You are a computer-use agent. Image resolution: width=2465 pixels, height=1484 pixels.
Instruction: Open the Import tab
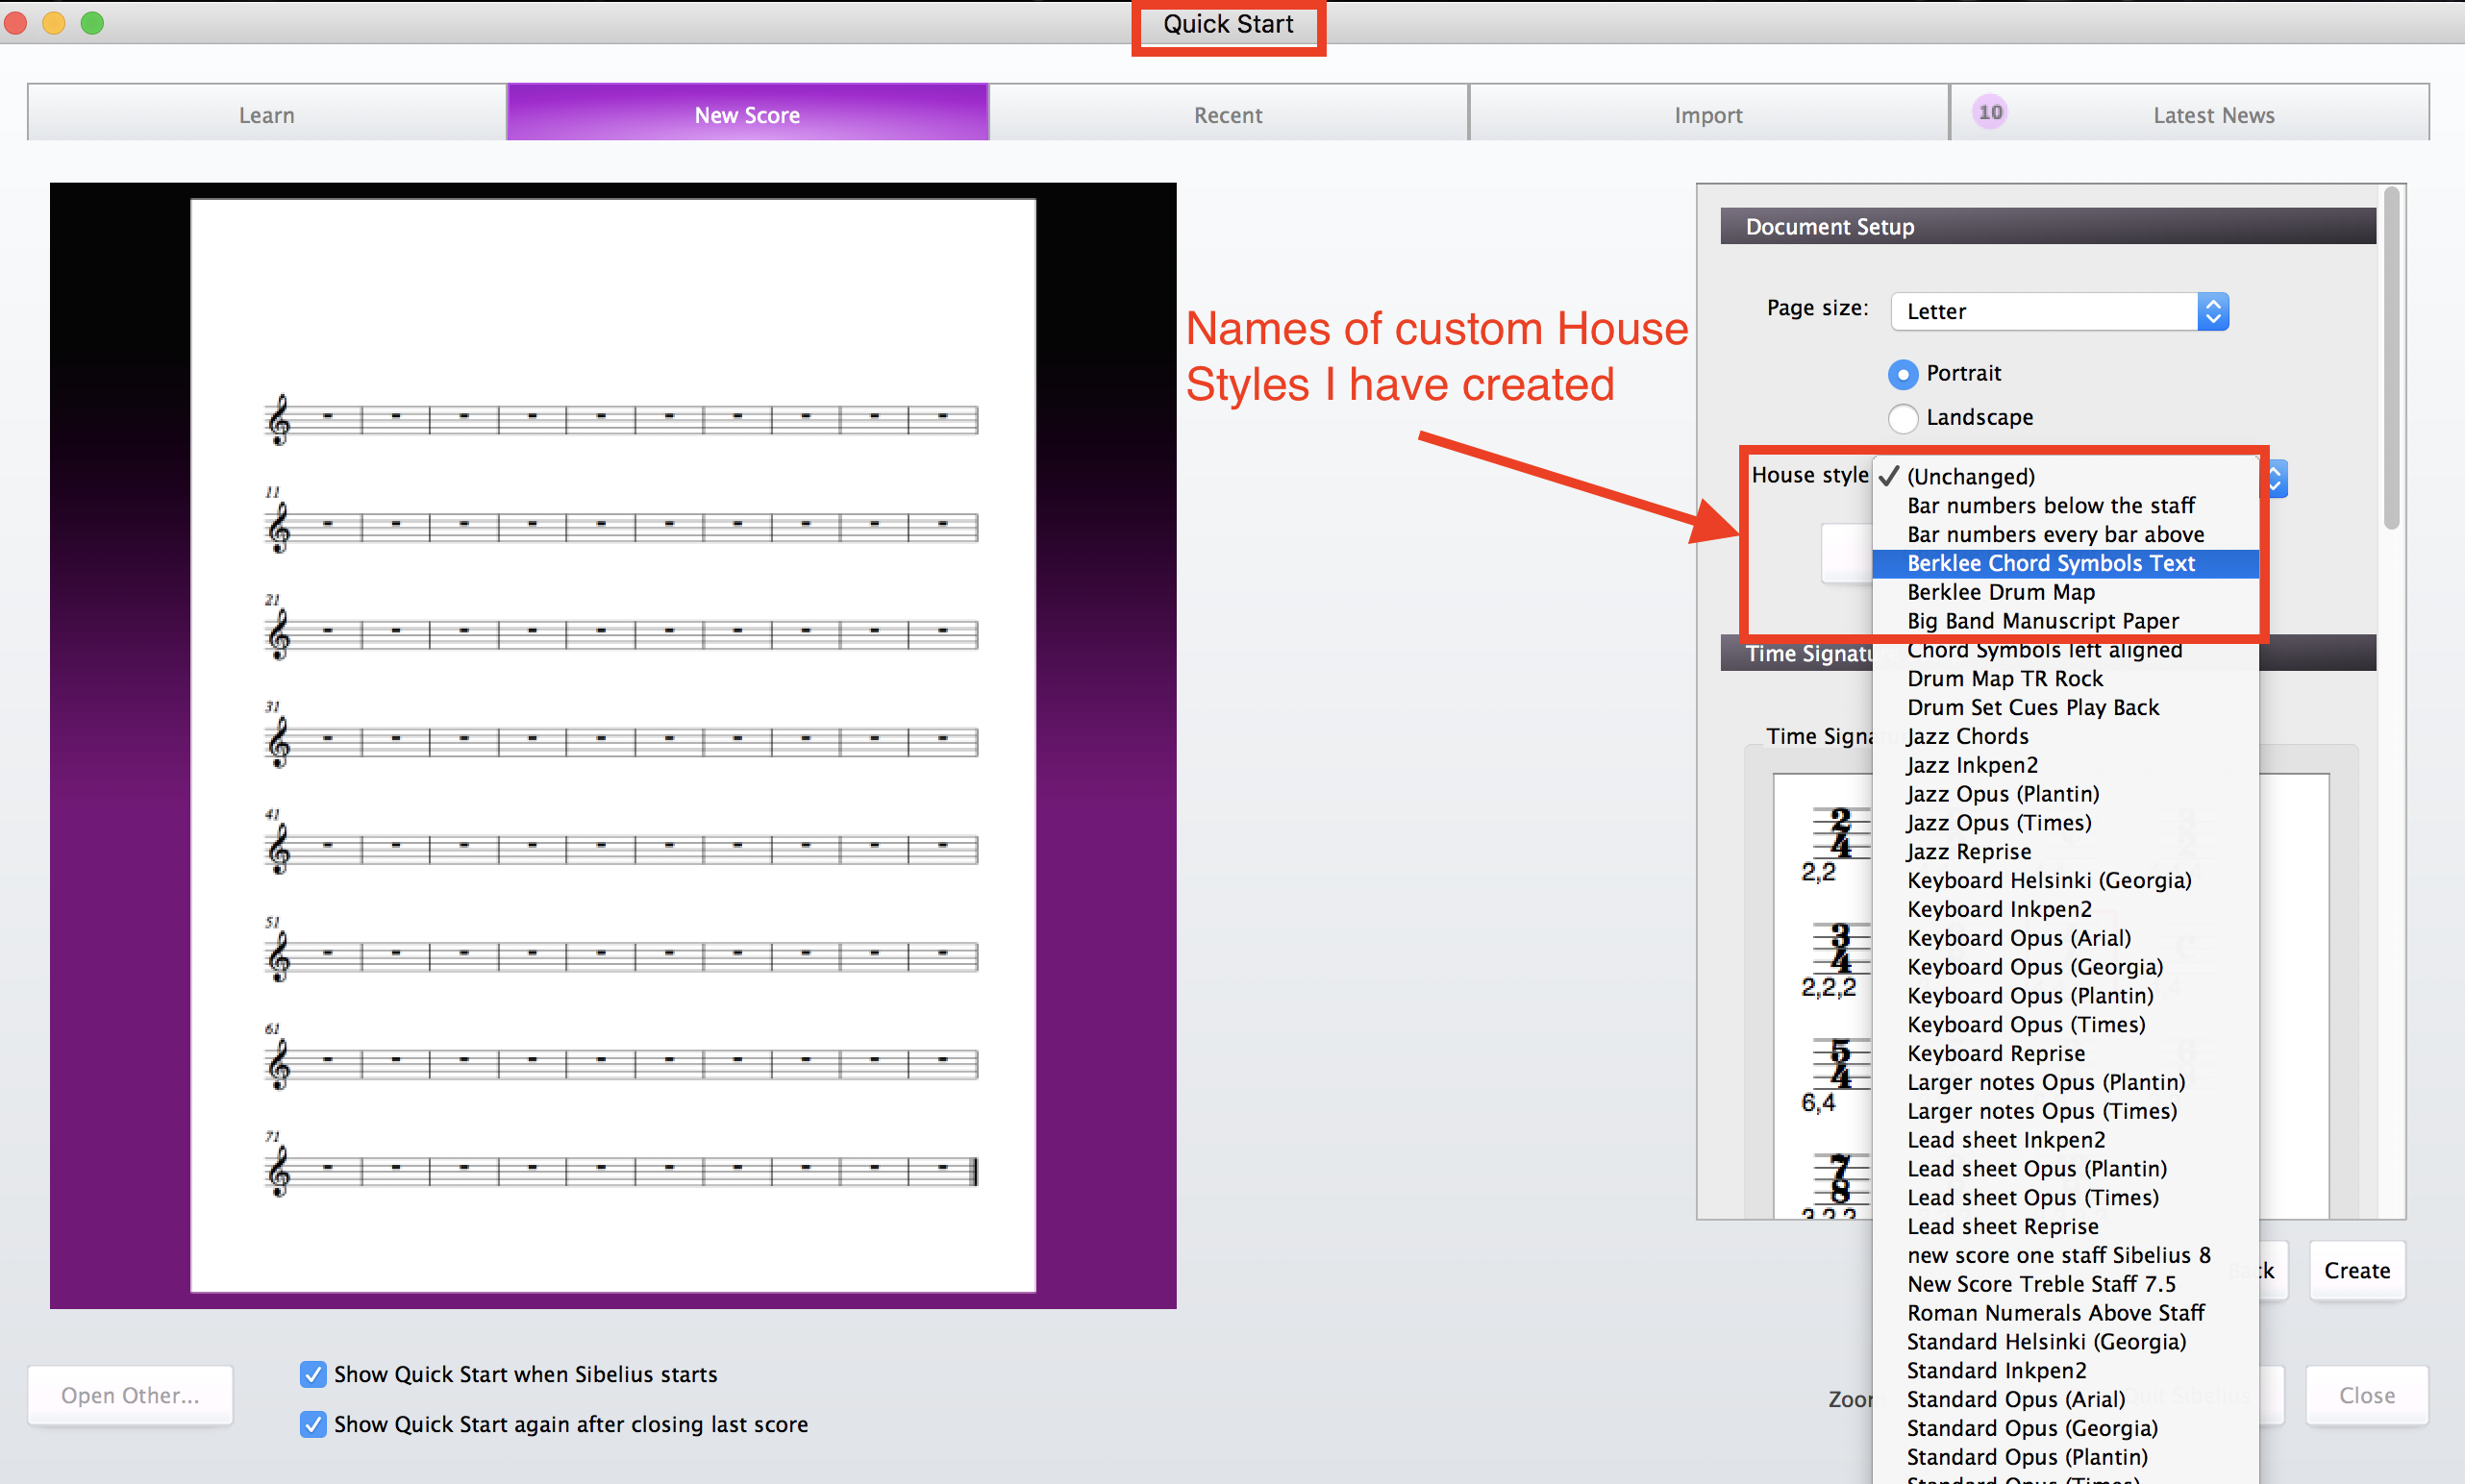pos(1707,114)
